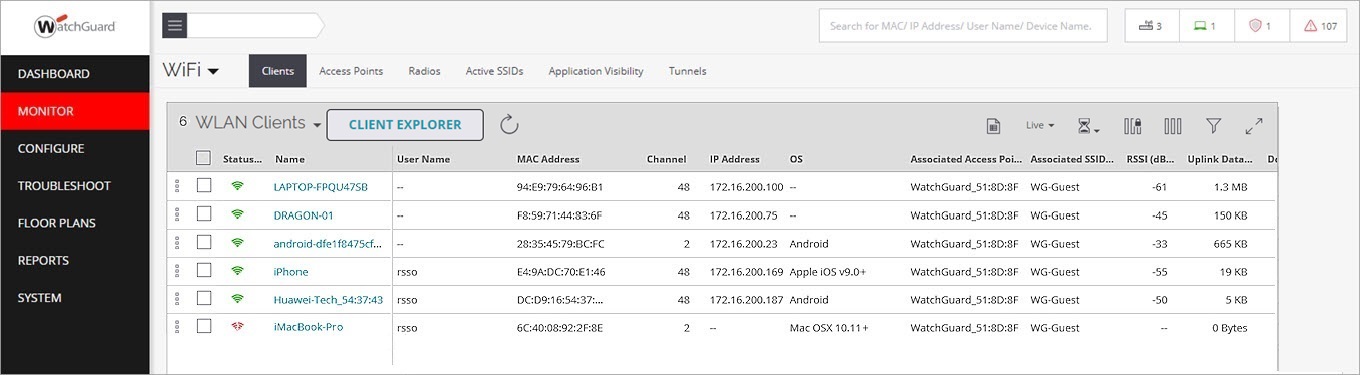
Task: Open the hourglass time range dropdown
Action: [1089, 126]
